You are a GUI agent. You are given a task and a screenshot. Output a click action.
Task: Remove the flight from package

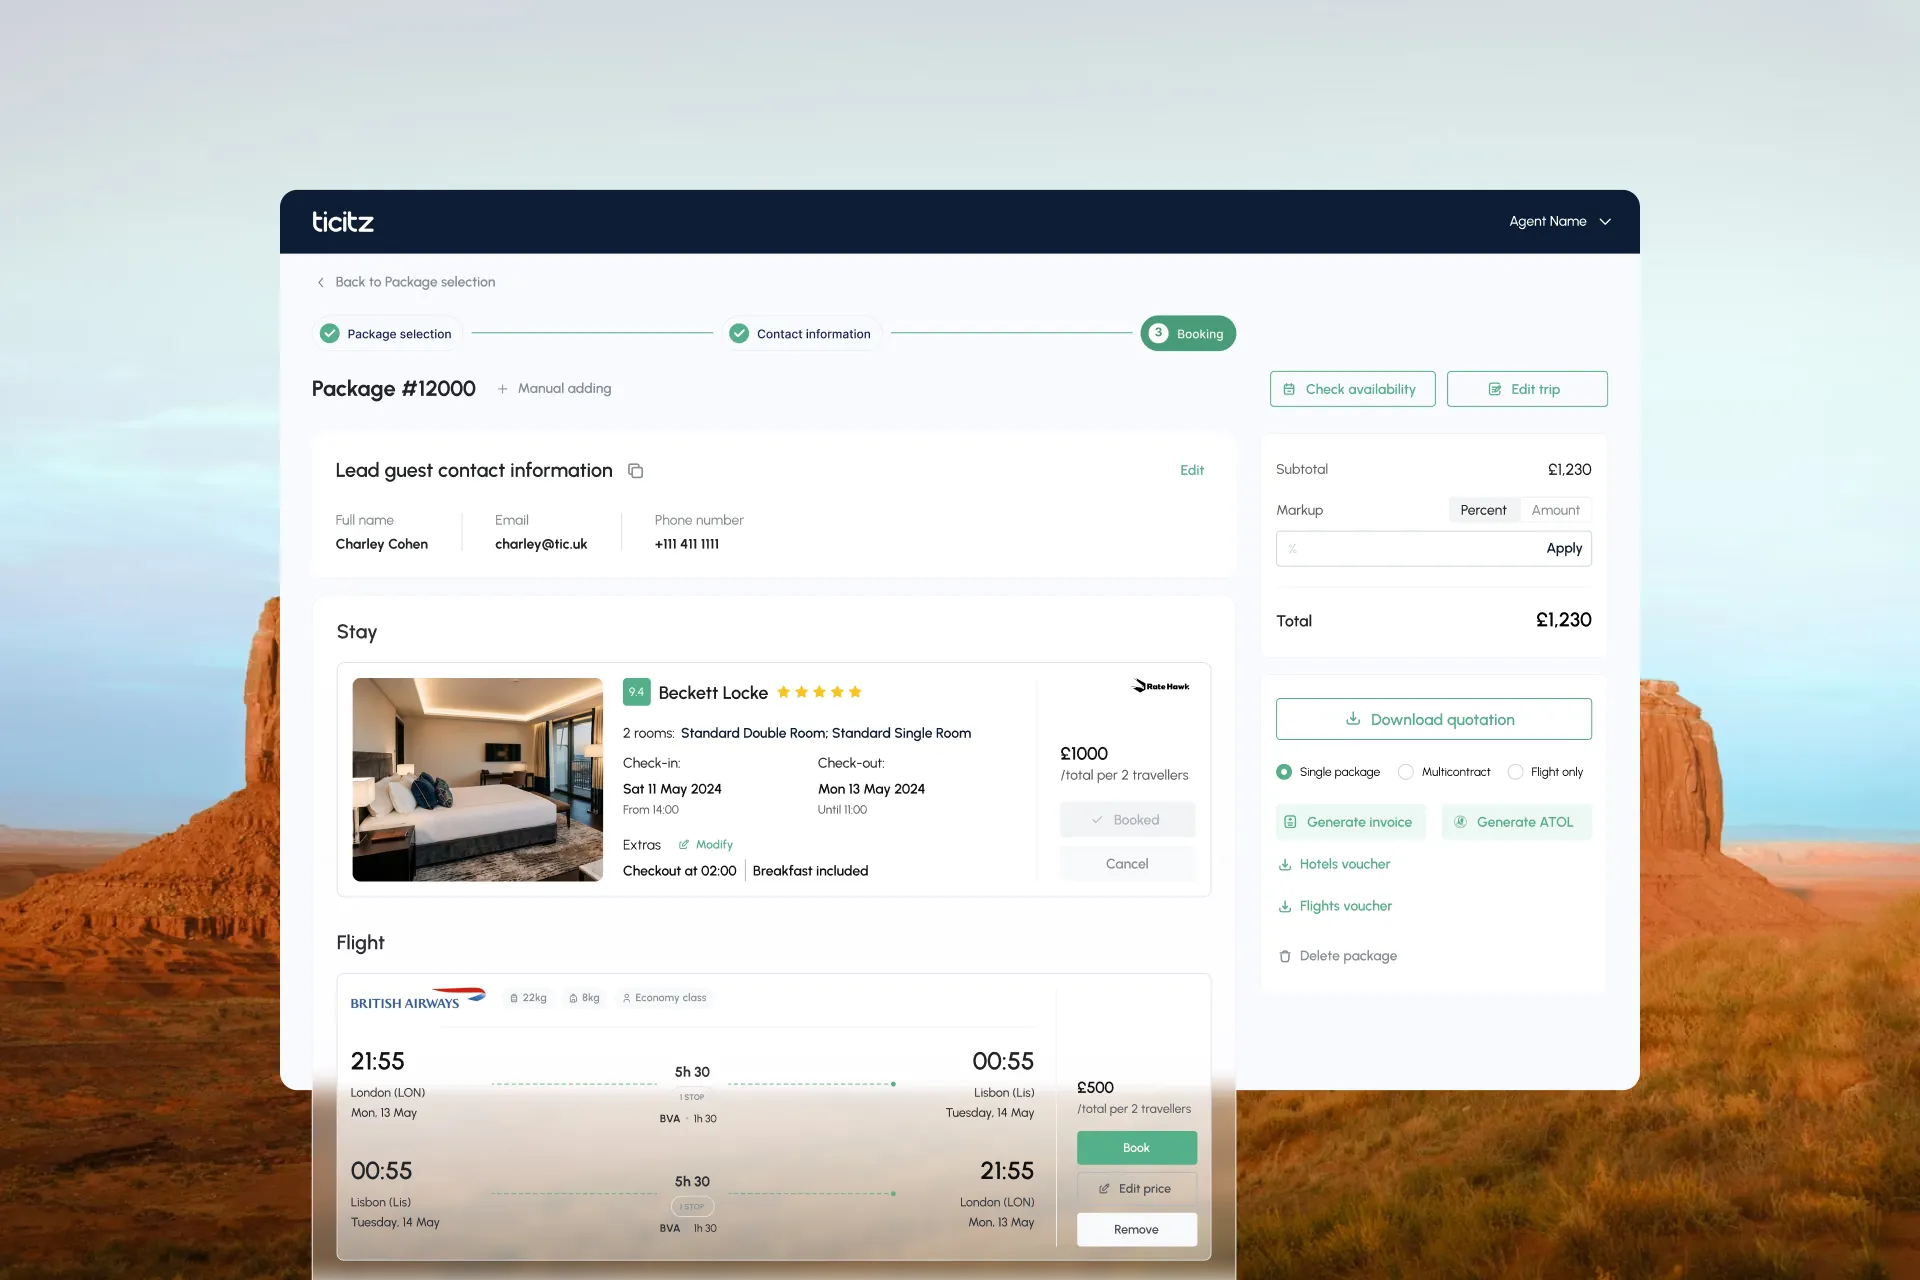(1136, 1230)
